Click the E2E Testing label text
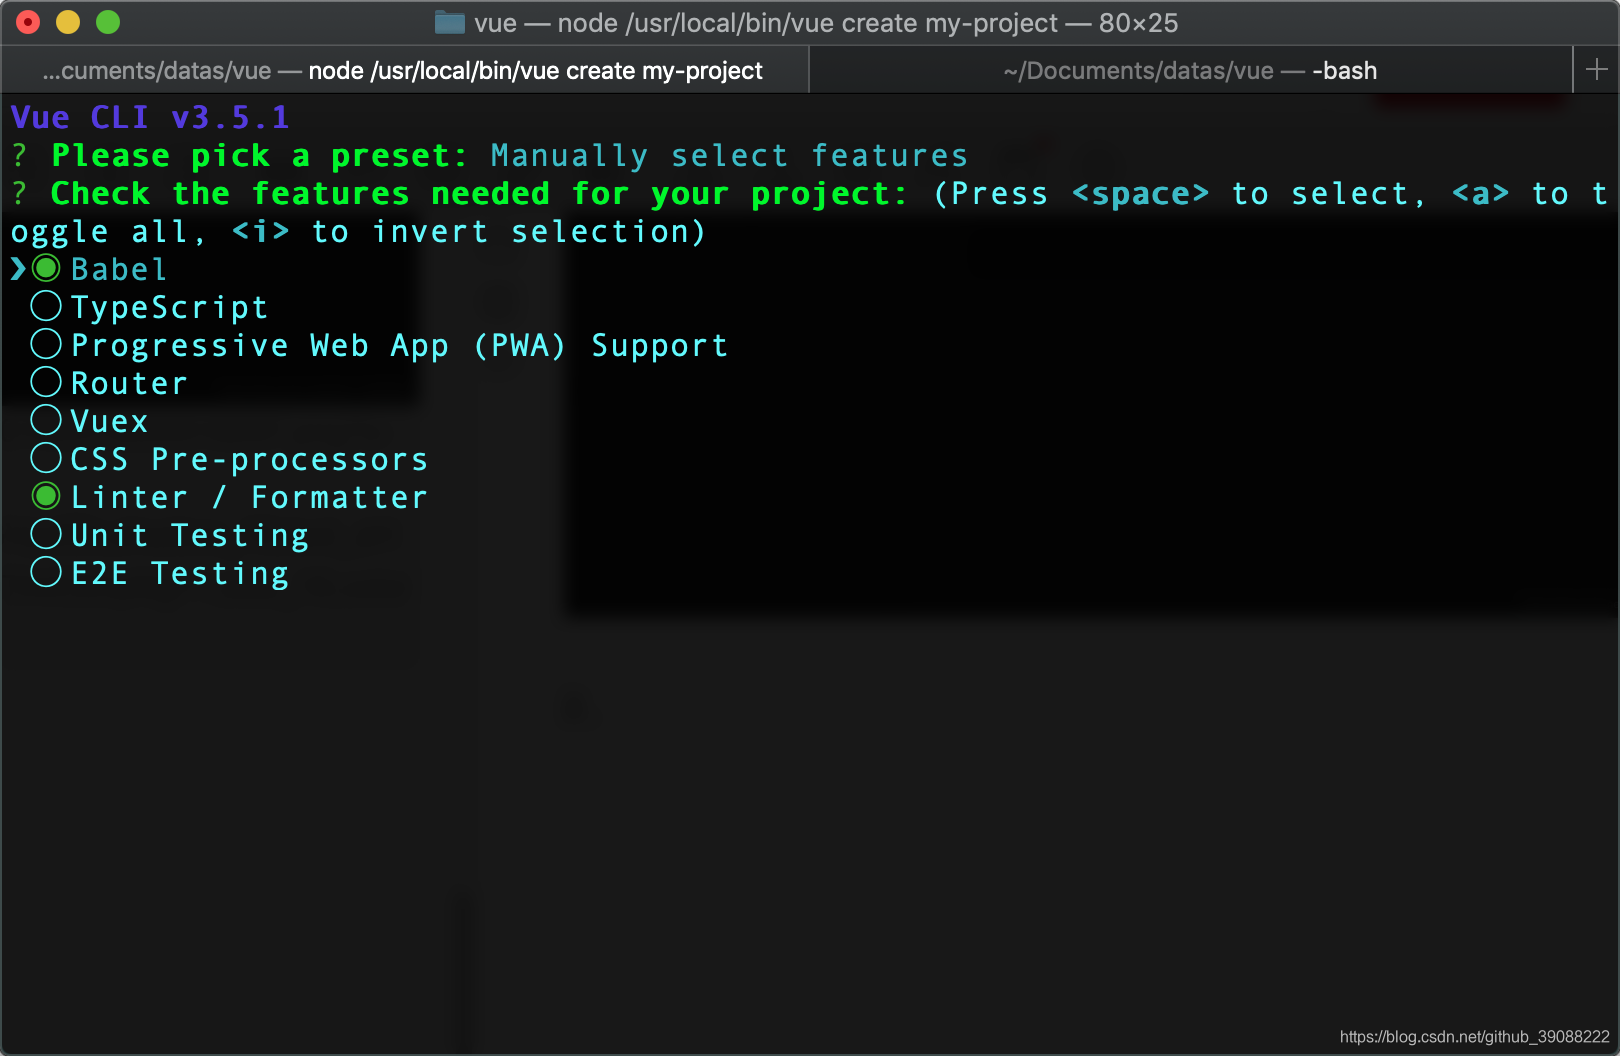This screenshot has width=1620, height=1056. point(180,574)
